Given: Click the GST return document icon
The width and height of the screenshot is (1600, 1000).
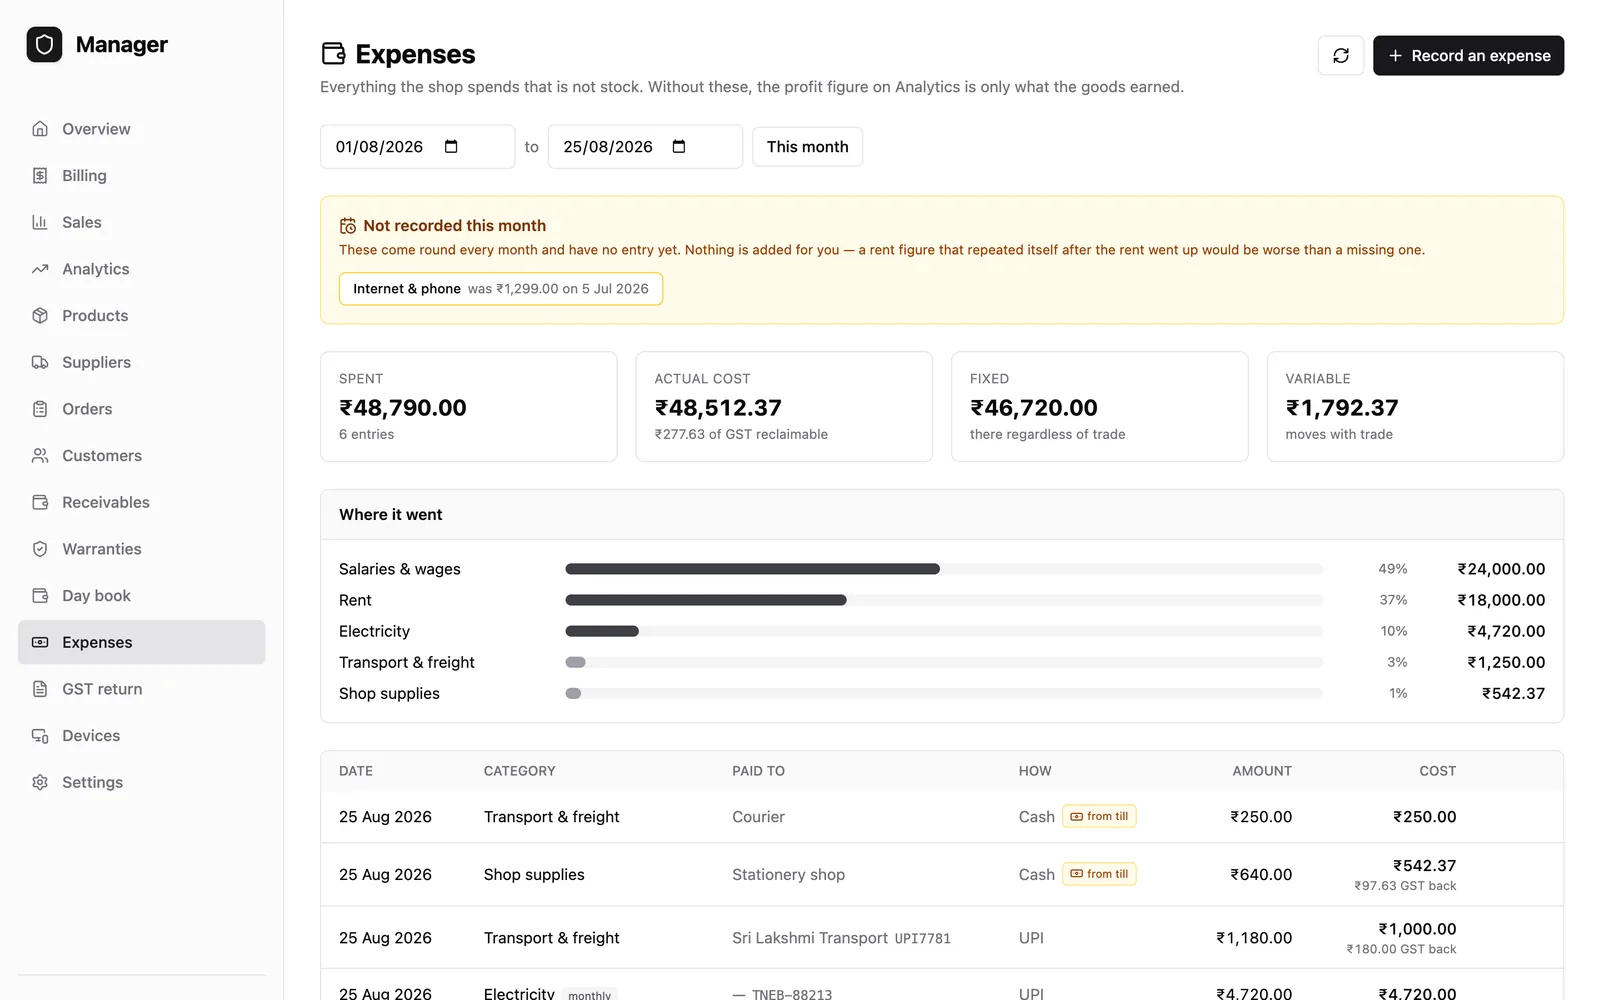Looking at the screenshot, I should [40, 689].
